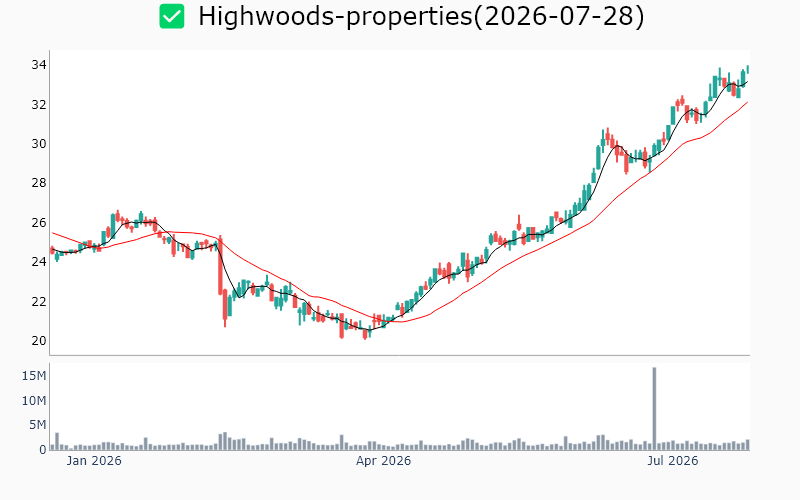800x500 pixels.
Task: Click the Apr 2026 x-axis label
Action: [383, 461]
